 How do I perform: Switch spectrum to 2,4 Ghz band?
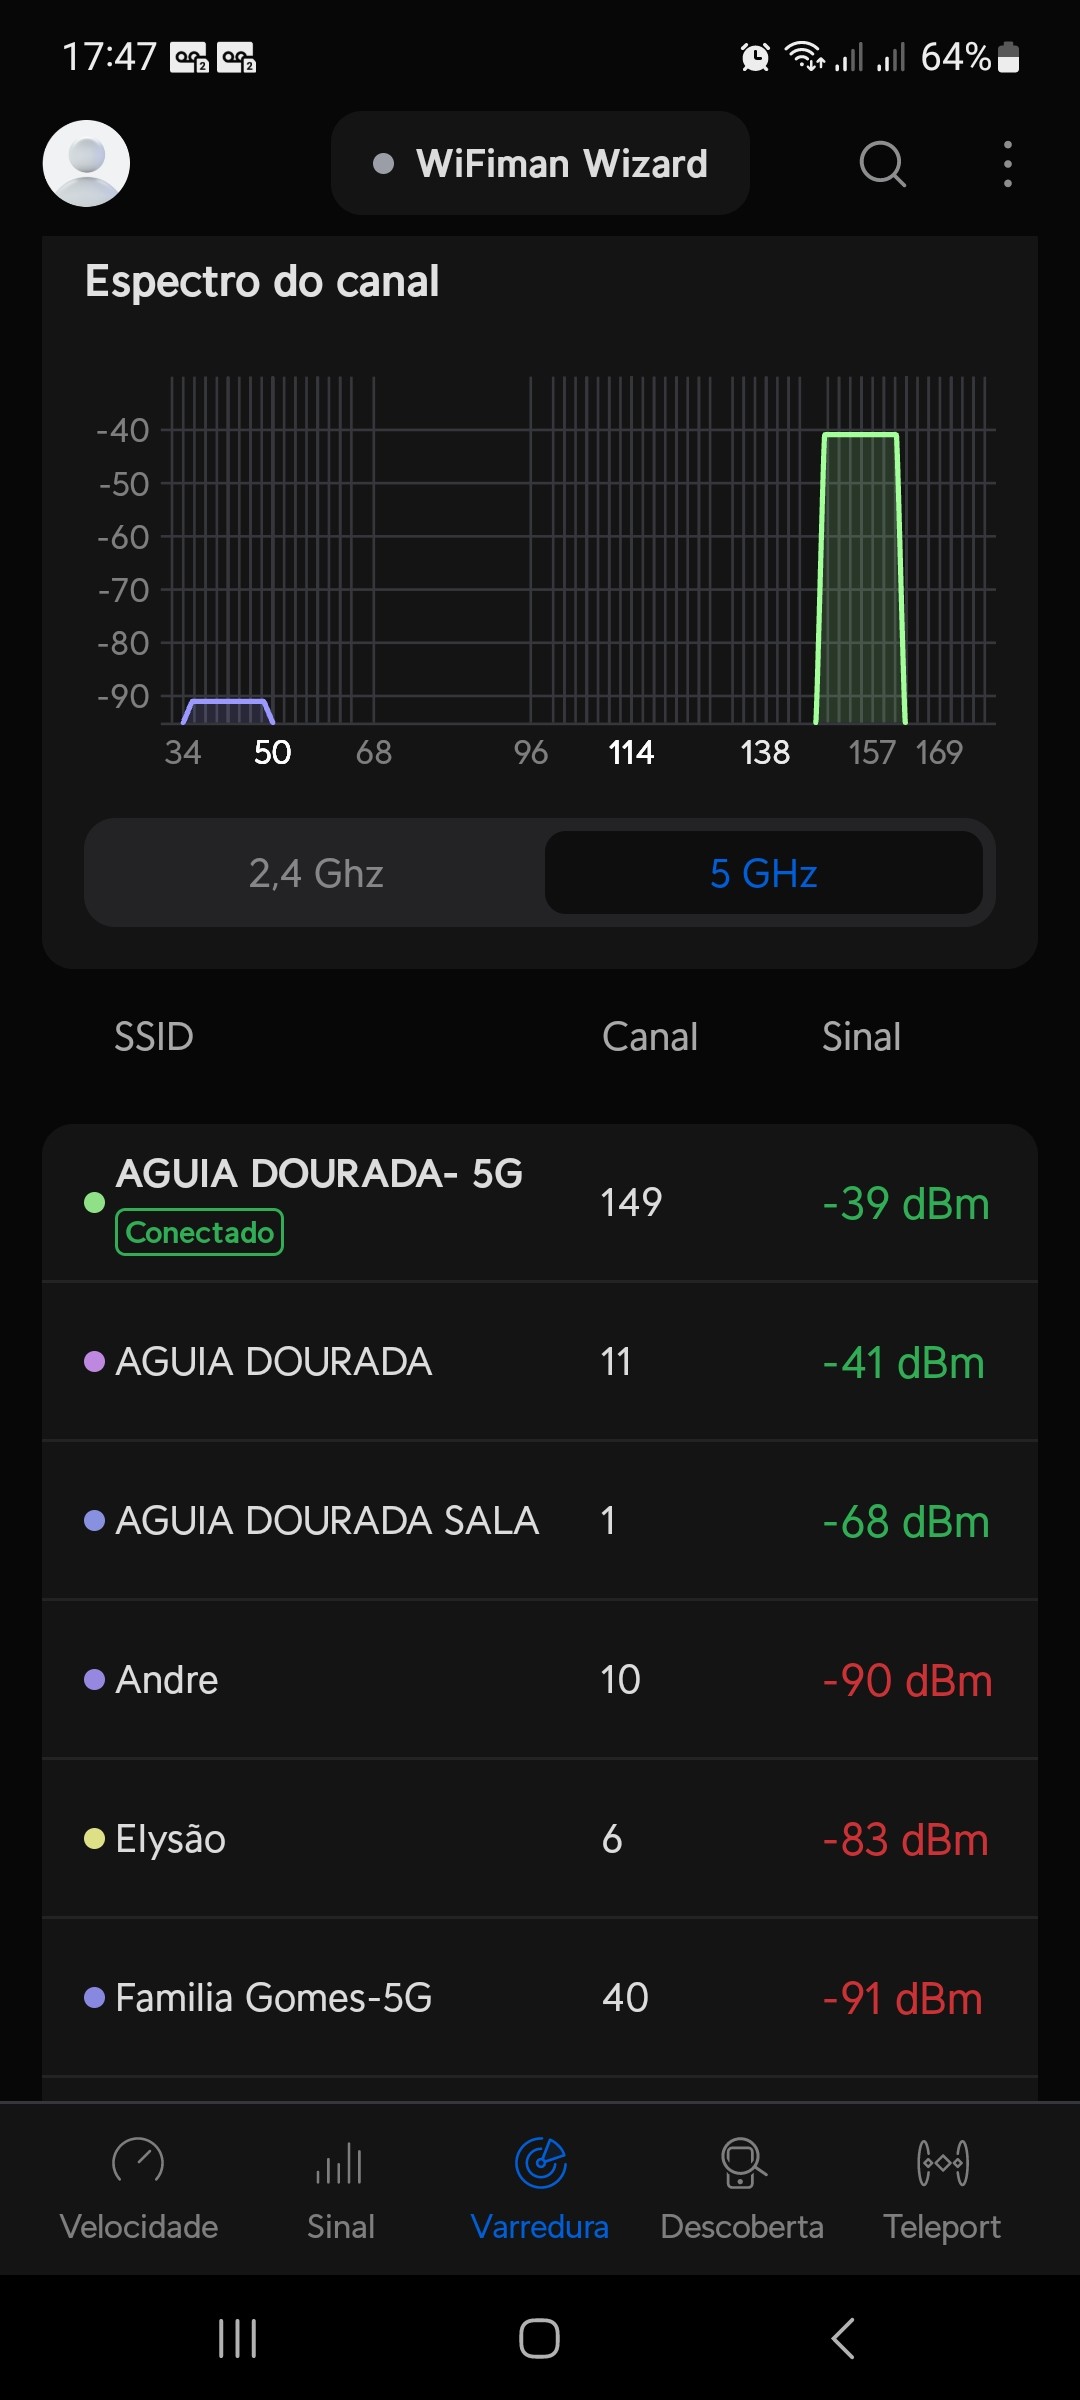tap(316, 873)
